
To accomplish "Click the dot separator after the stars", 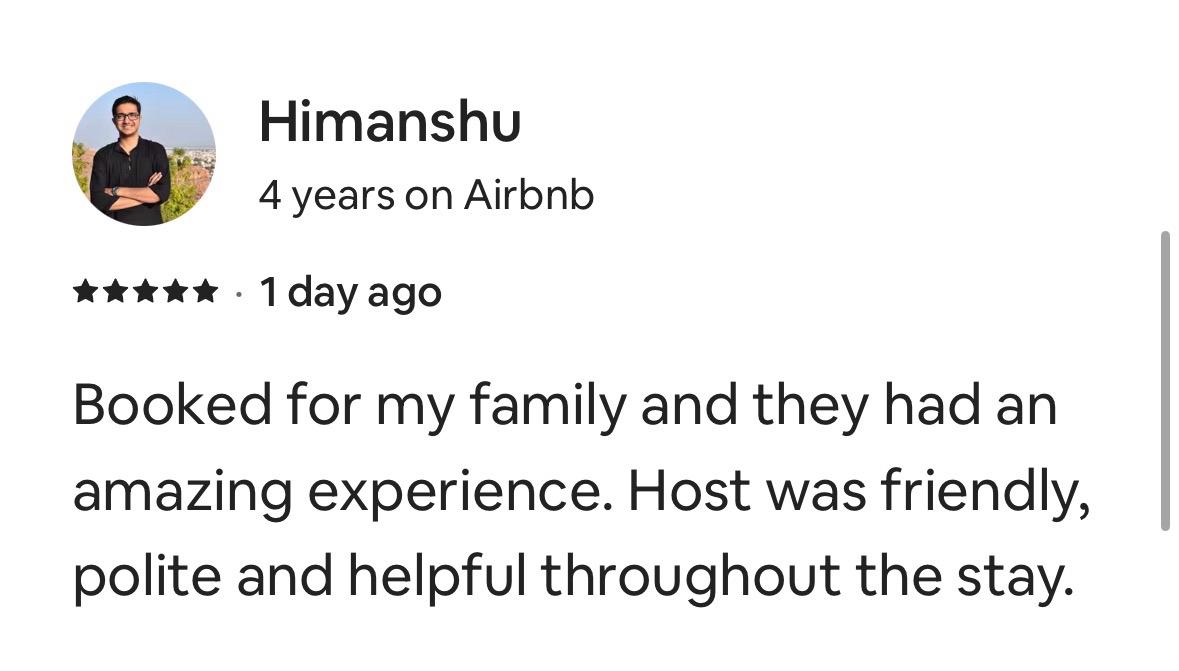I will click(238, 294).
